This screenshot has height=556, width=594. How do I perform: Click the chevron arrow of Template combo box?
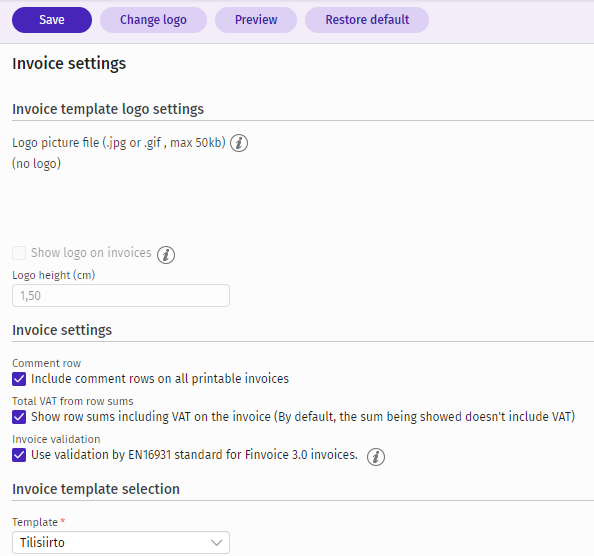[216, 543]
